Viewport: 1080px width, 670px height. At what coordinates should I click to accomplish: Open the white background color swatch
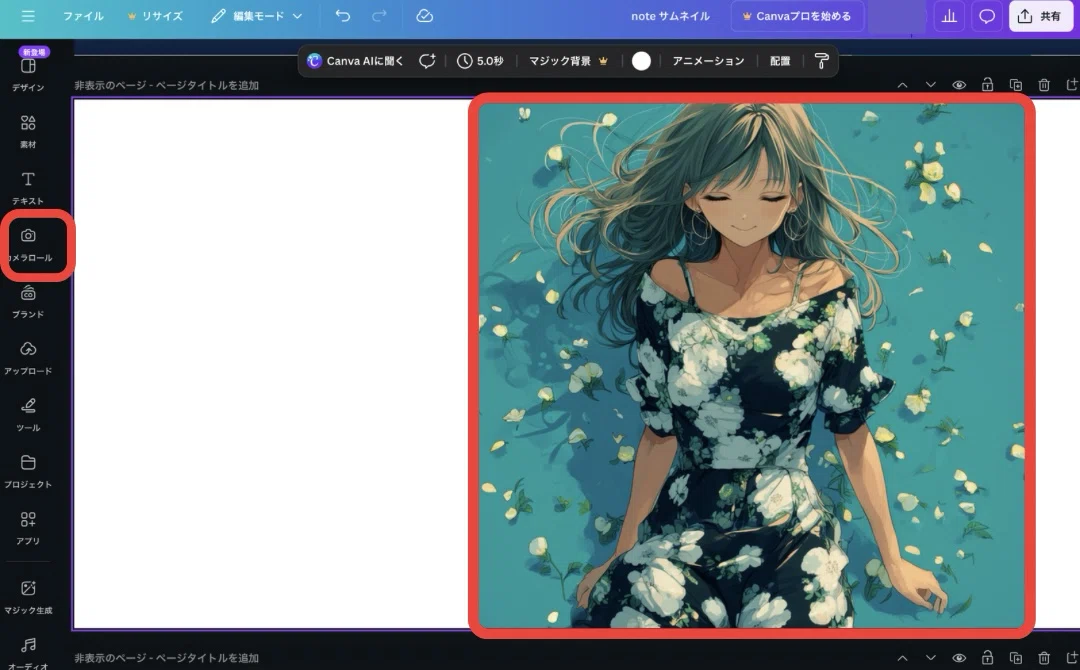pos(641,61)
